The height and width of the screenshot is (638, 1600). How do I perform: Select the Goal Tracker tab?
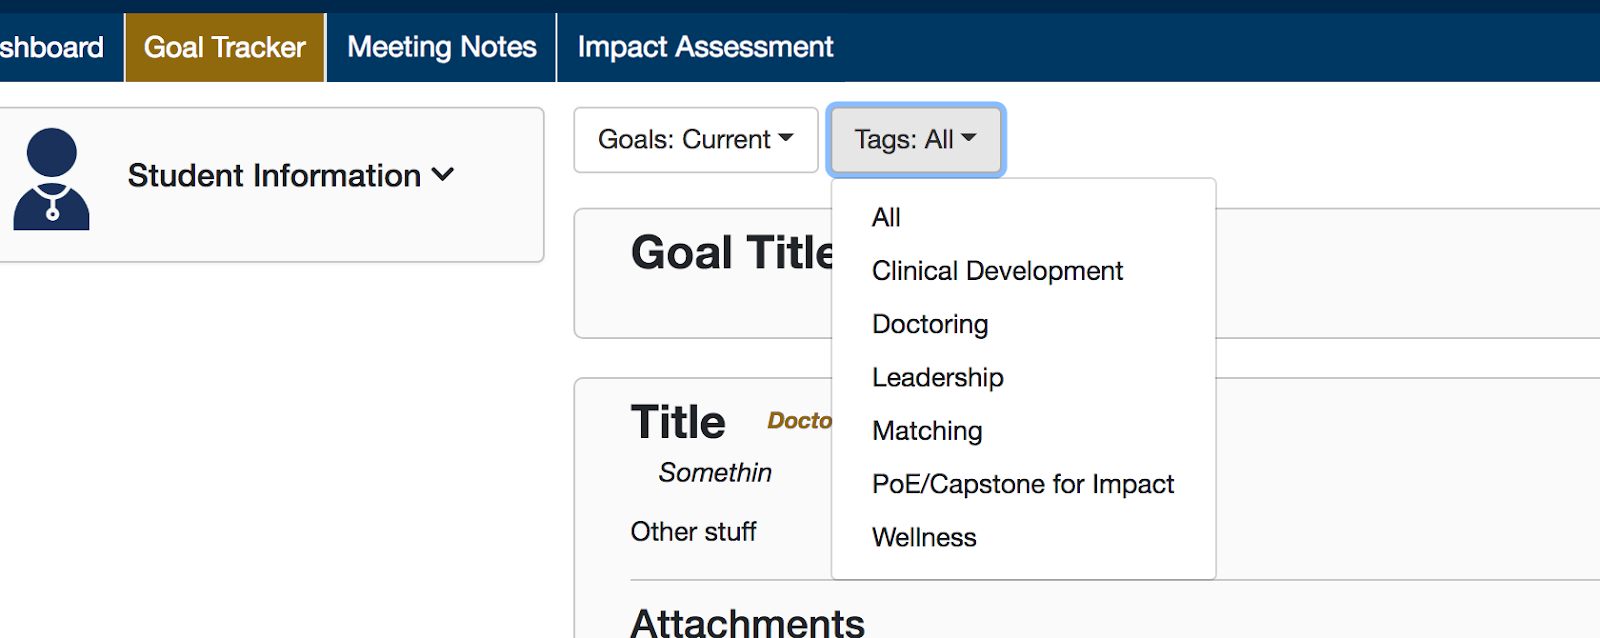(x=225, y=47)
